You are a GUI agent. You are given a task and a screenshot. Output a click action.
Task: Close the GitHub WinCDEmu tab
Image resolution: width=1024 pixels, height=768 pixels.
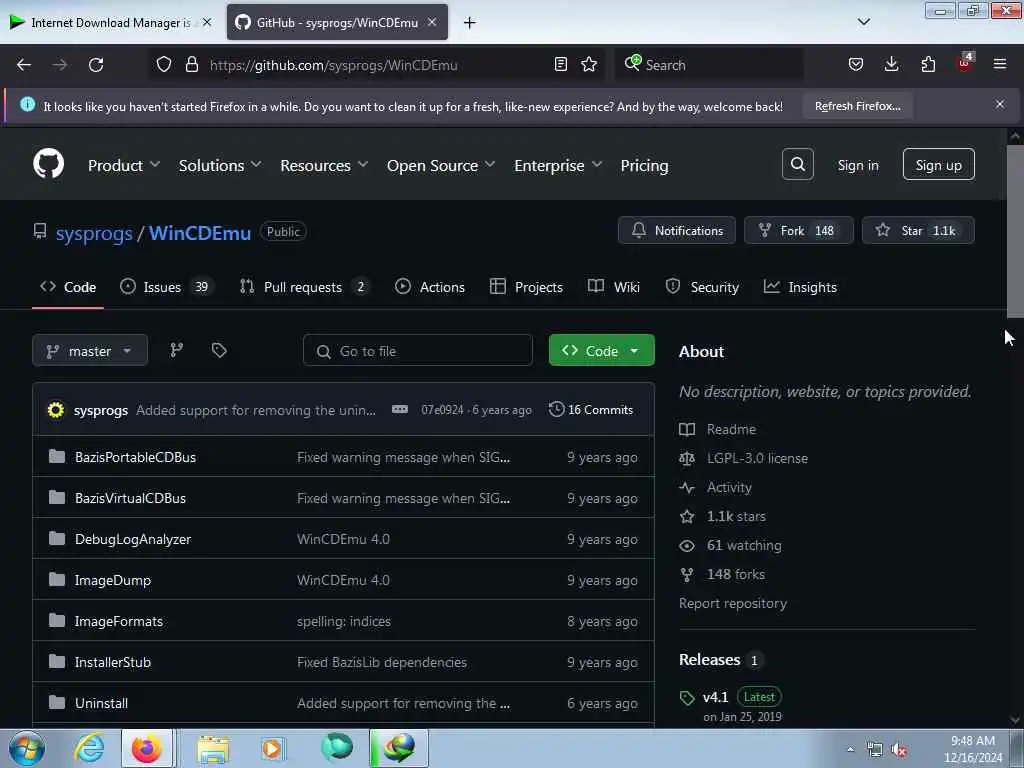pyautogui.click(x=432, y=22)
